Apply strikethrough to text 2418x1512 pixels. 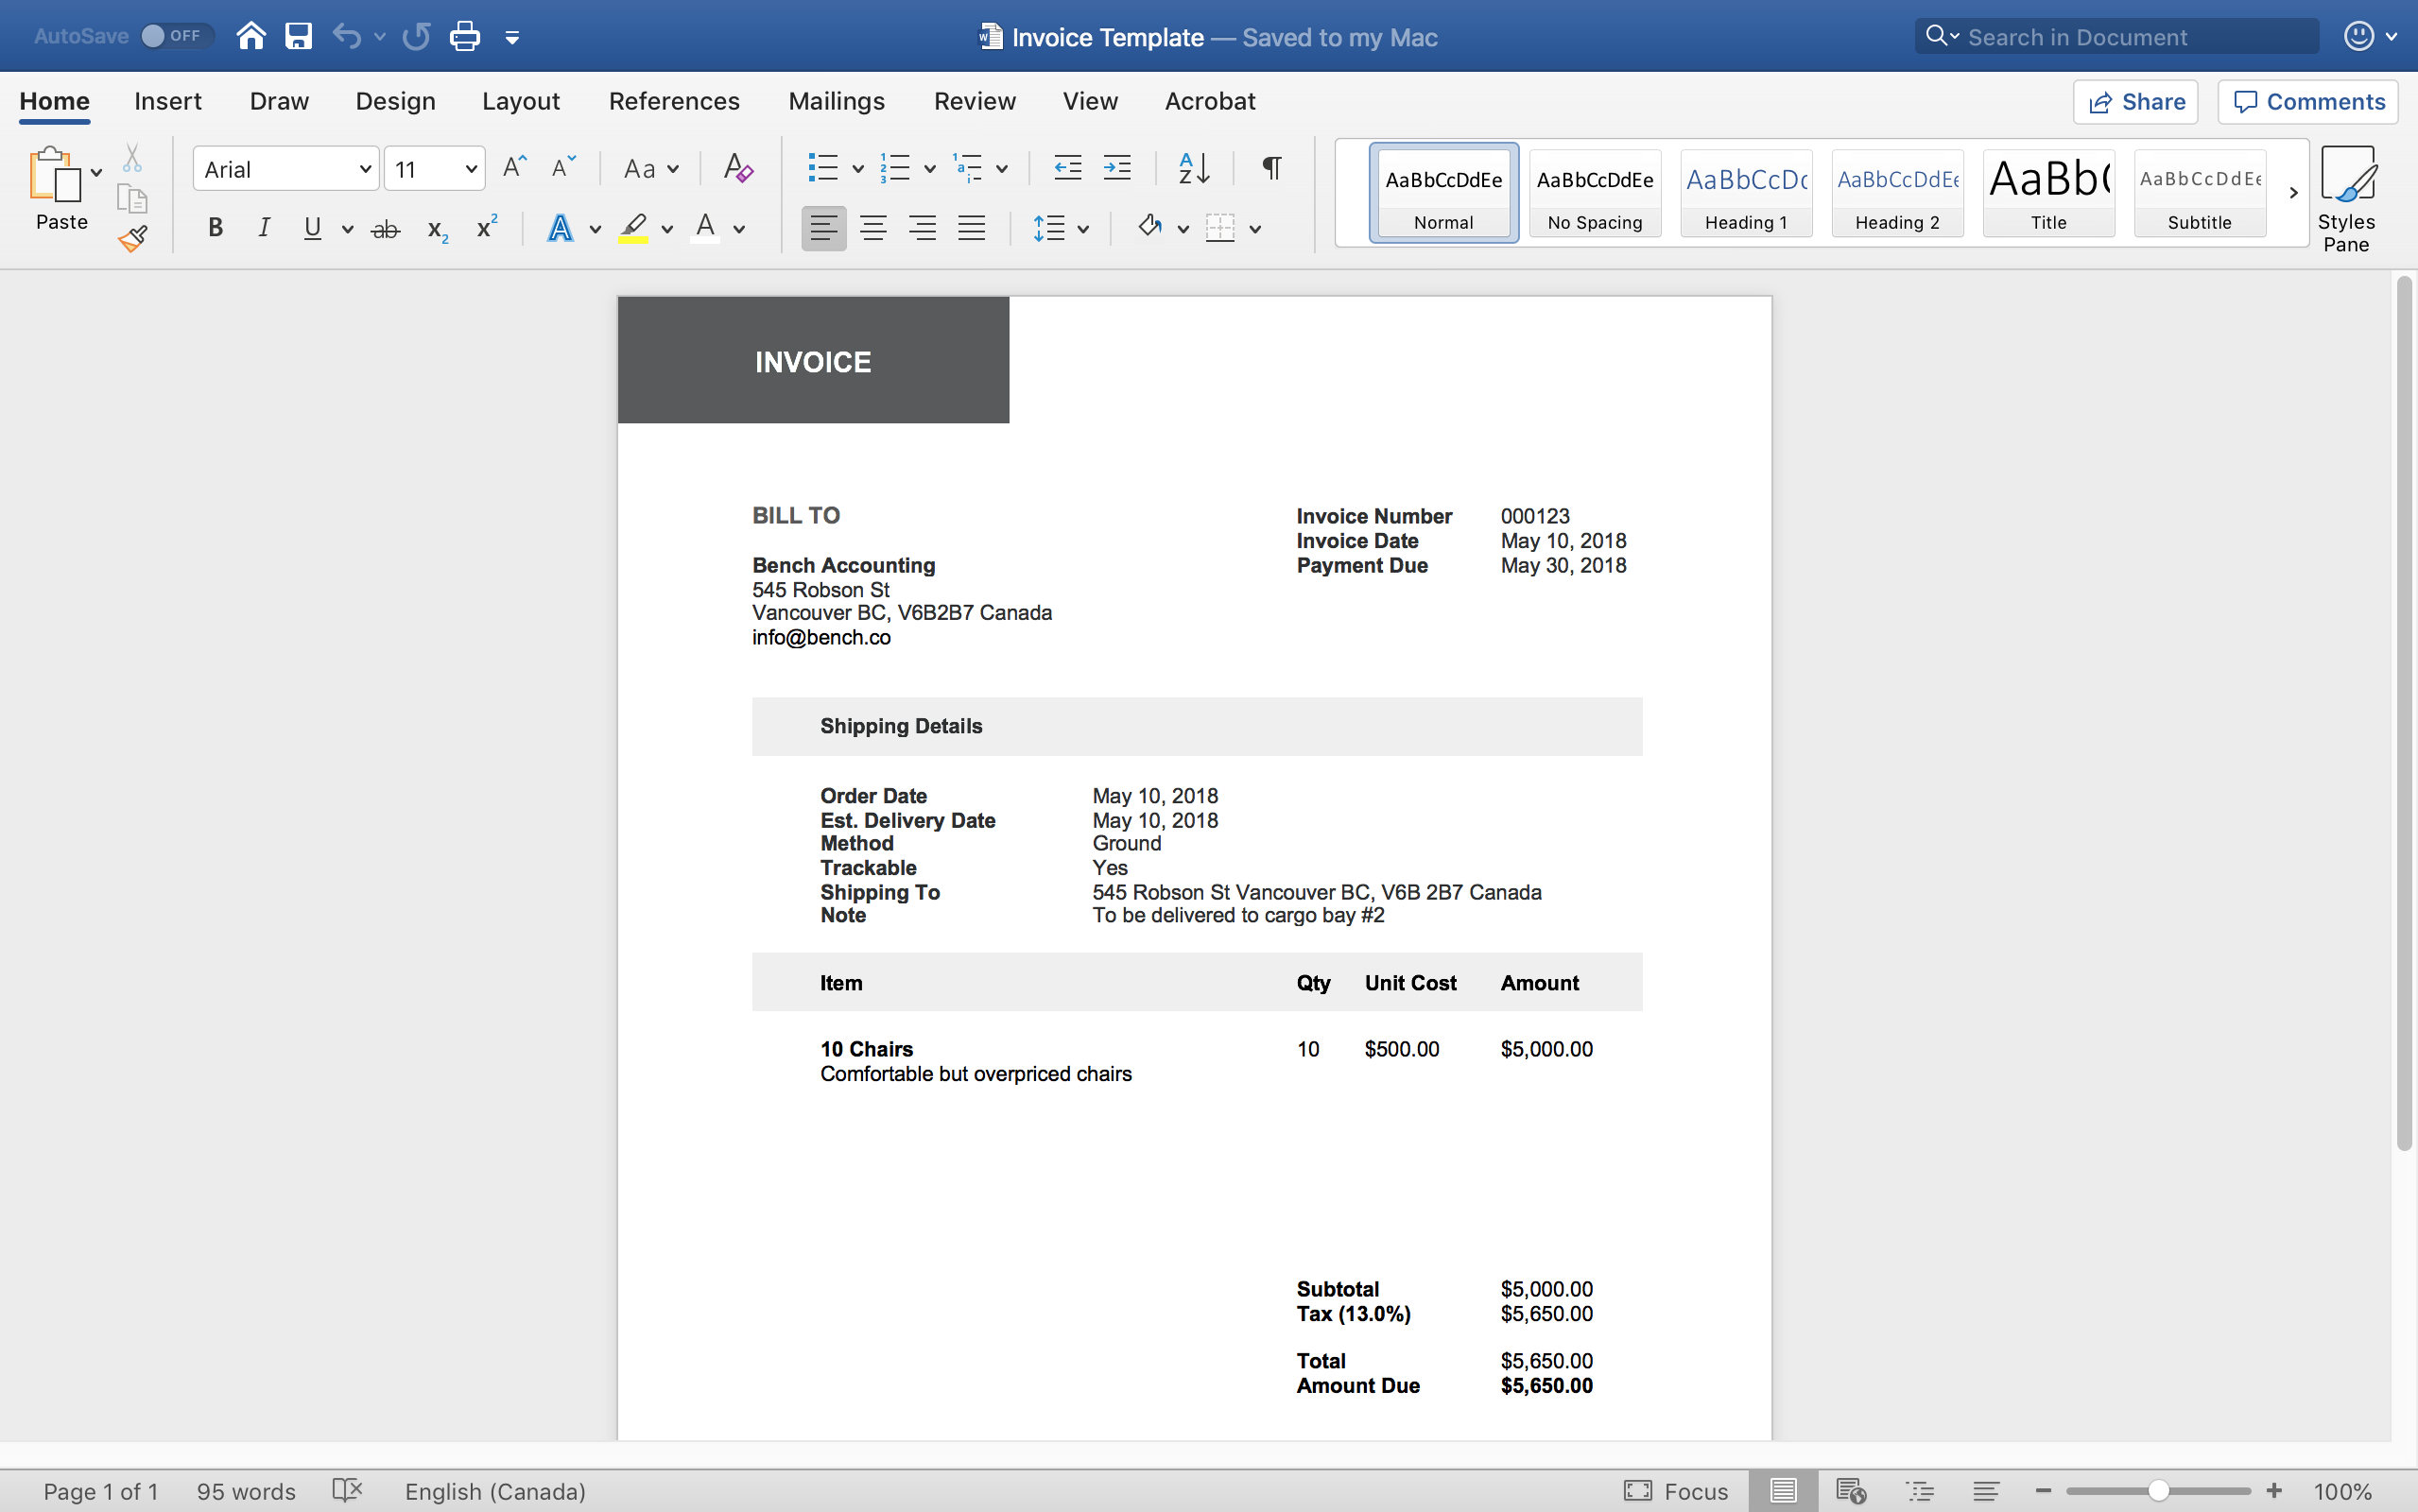pyautogui.click(x=386, y=227)
